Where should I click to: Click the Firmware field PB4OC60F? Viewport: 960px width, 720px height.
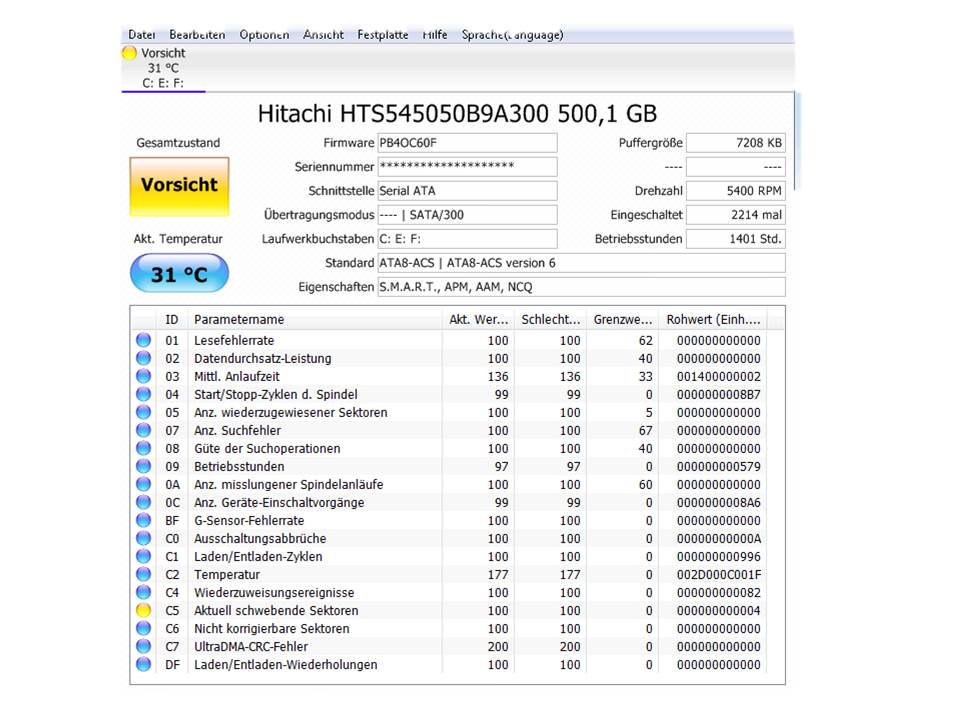[467, 143]
